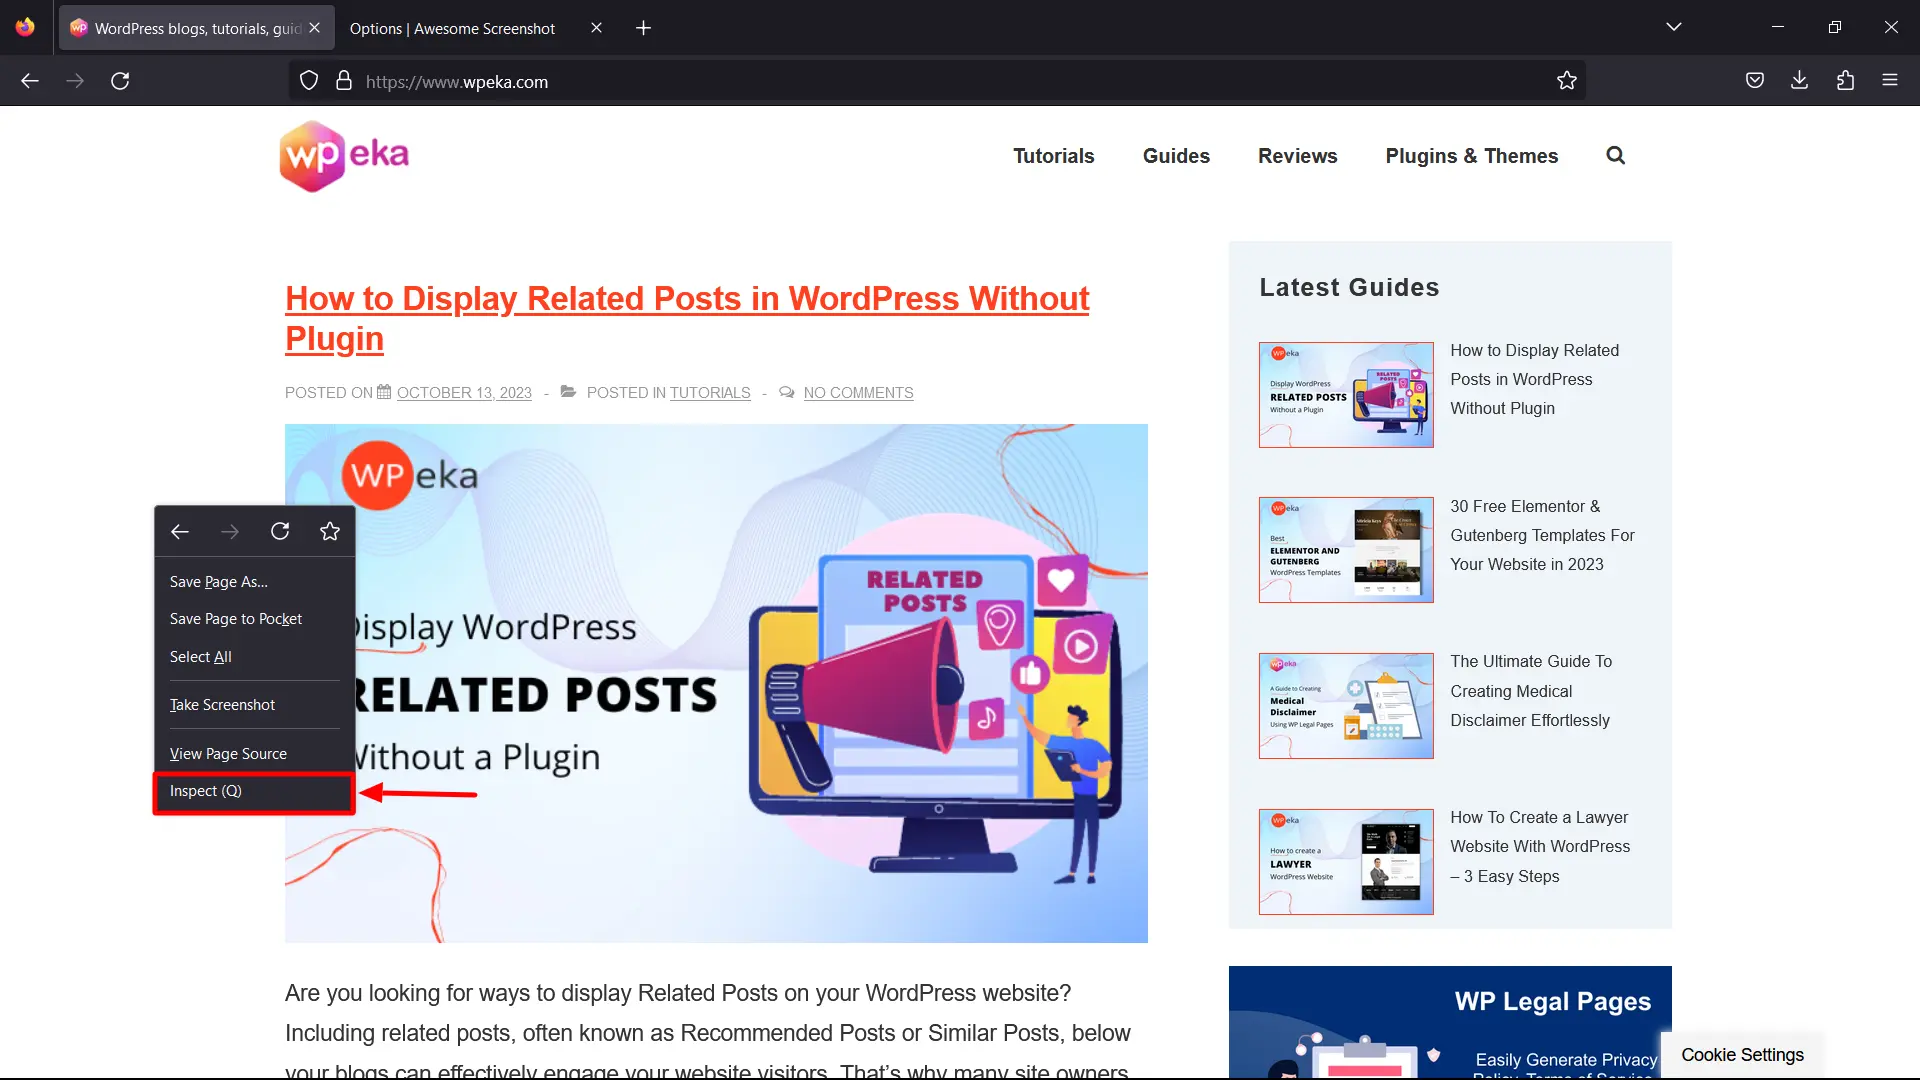Switch to the WordPress blogs tab
This screenshot has width=1920, height=1080.
click(x=197, y=28)
